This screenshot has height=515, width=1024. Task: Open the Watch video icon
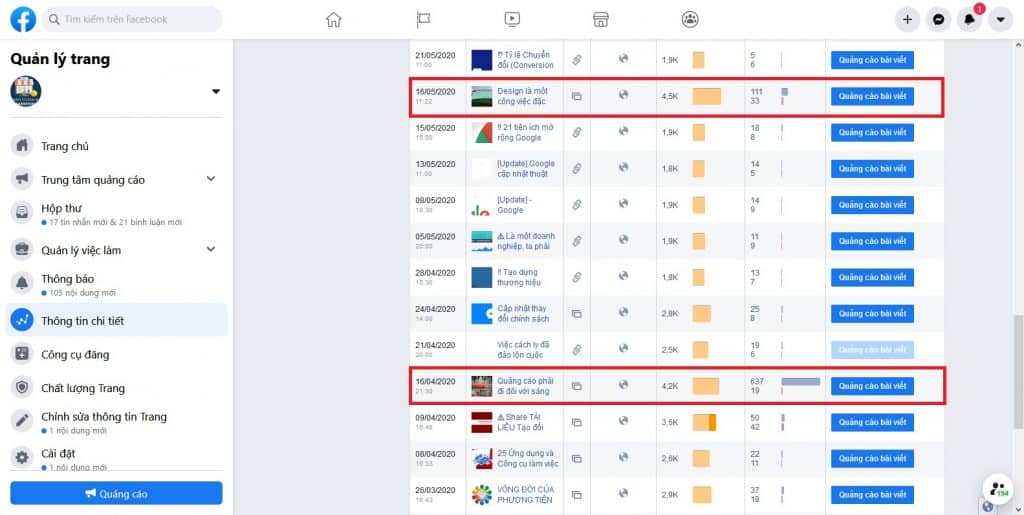(x=512, y=20)
